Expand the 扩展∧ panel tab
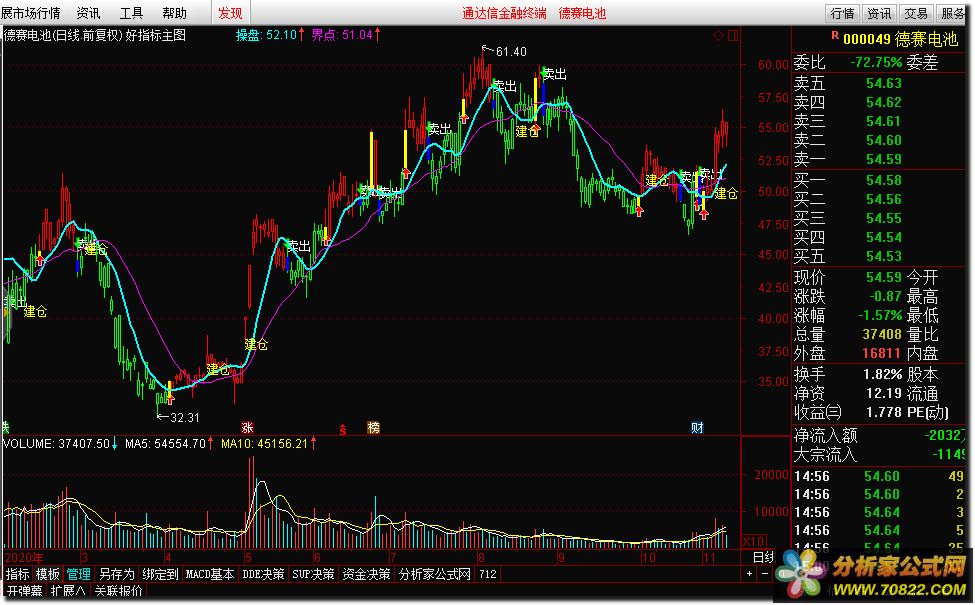The height and width of the screenshot is (605, 975). (x=68, y=590)
